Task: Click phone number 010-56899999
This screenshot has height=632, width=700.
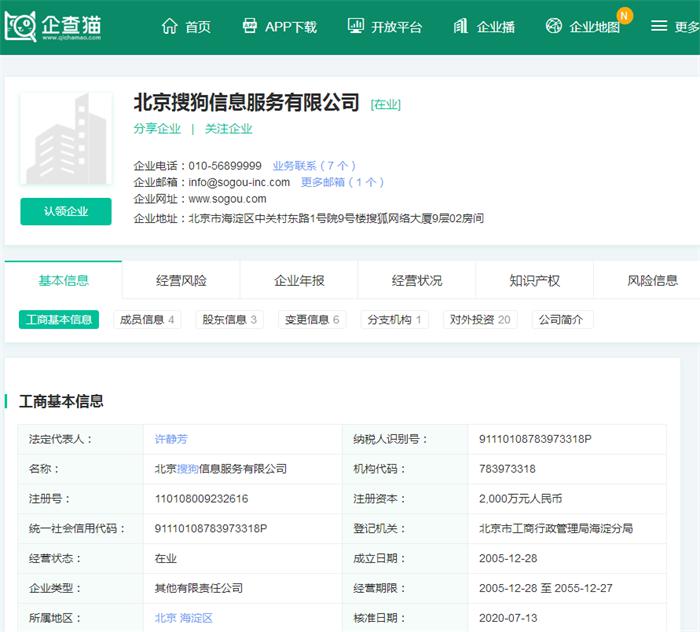Action: (x=225, y=166)
